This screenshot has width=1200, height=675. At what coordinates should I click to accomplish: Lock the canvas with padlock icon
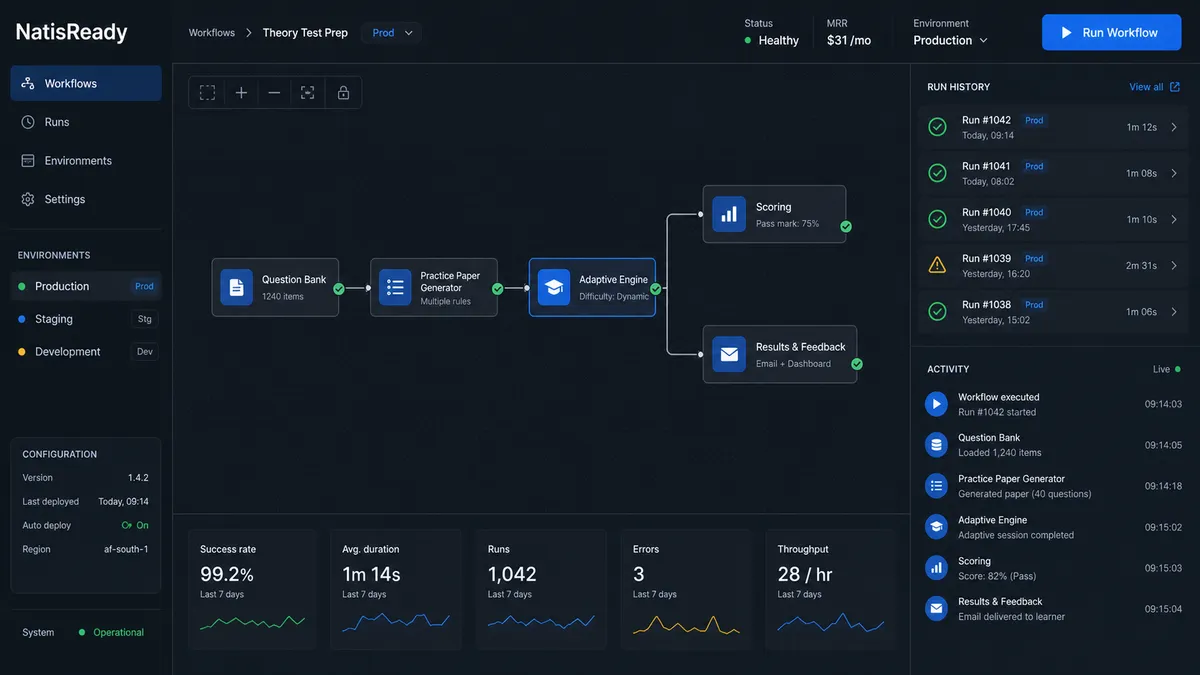pos(343,93)
